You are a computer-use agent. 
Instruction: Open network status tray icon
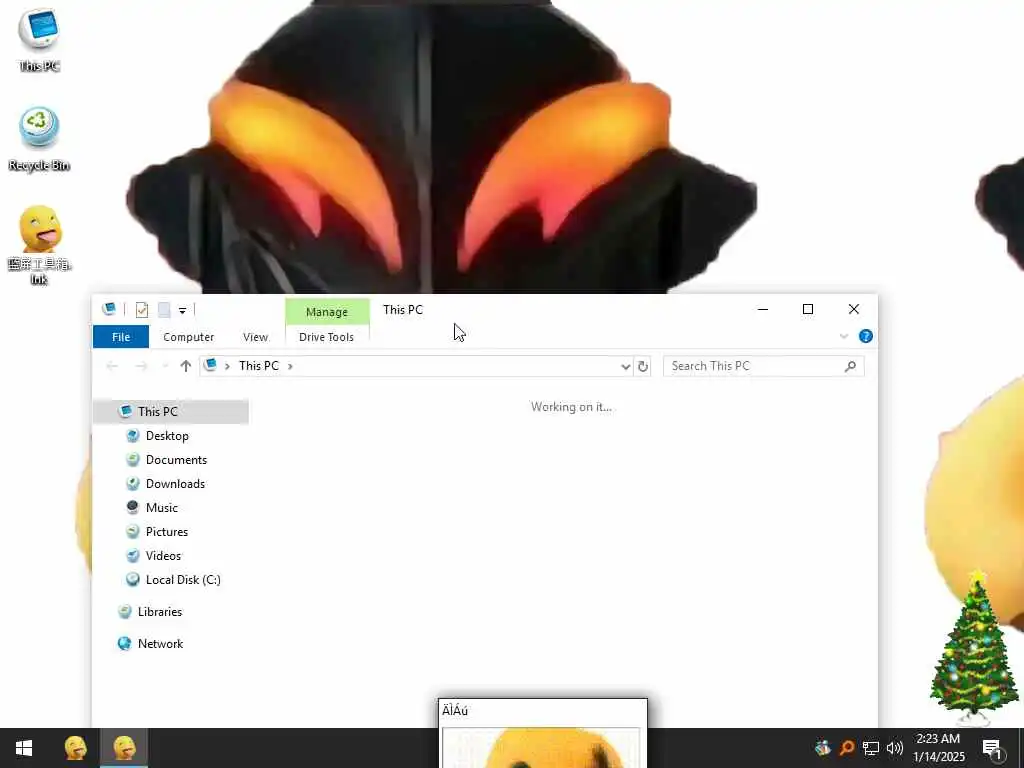point(871,748)
